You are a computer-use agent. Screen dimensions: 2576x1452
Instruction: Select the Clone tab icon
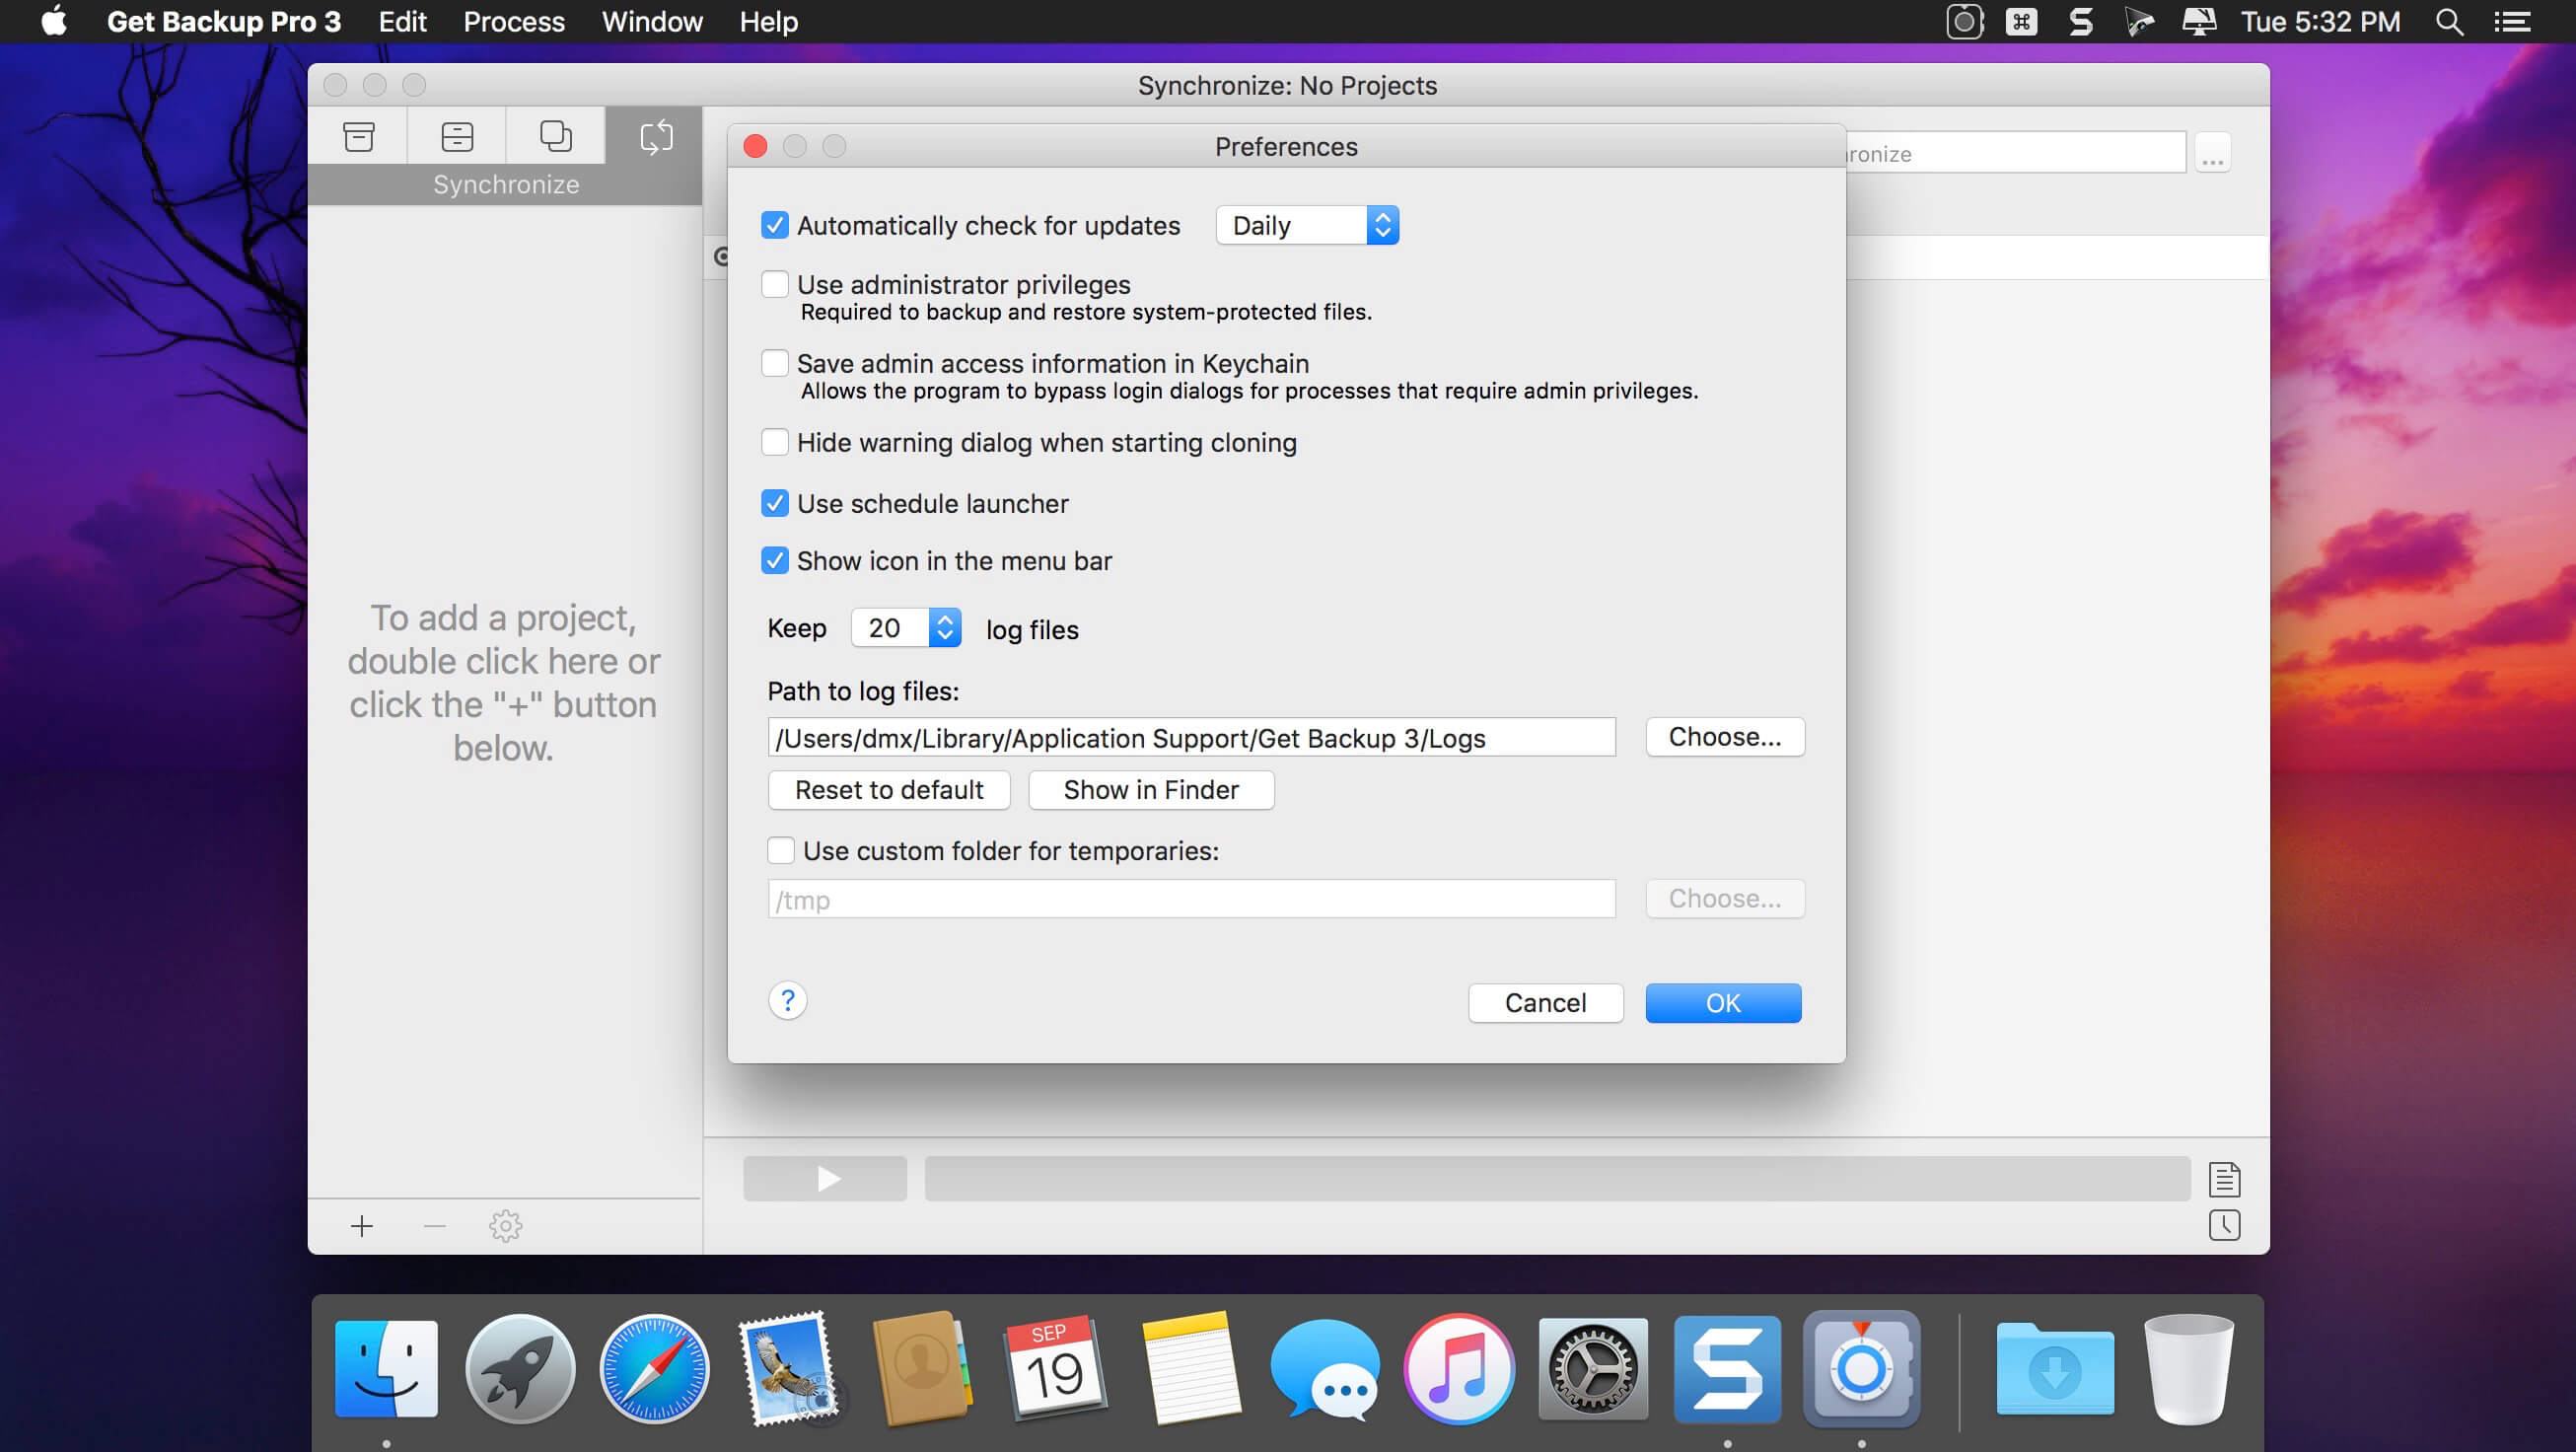555,136
